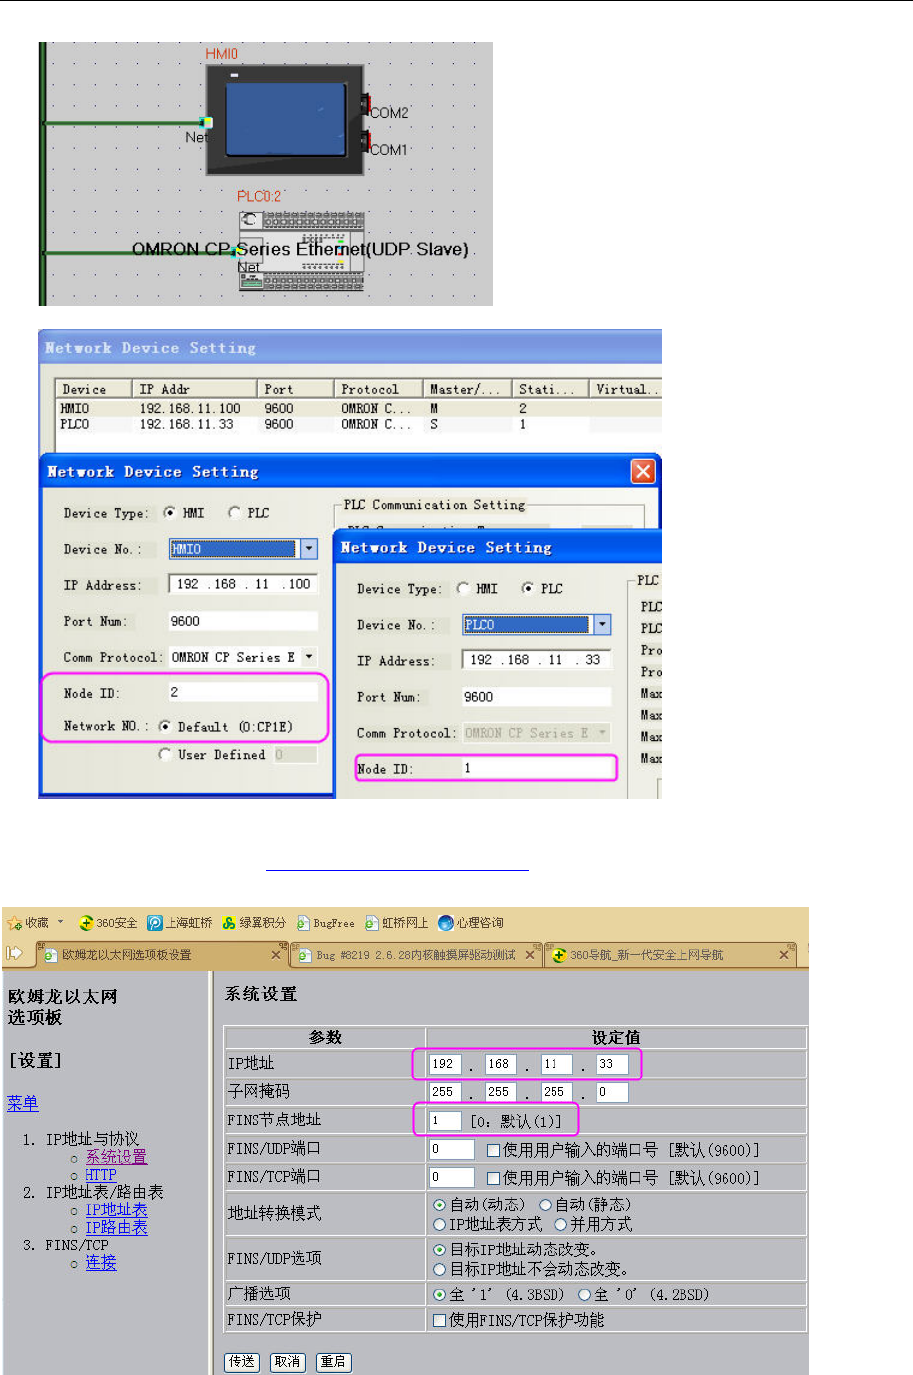Screen dimensions: 913x1375
Task: Open the 360安全 bookmark
Action: pos(108,923)
